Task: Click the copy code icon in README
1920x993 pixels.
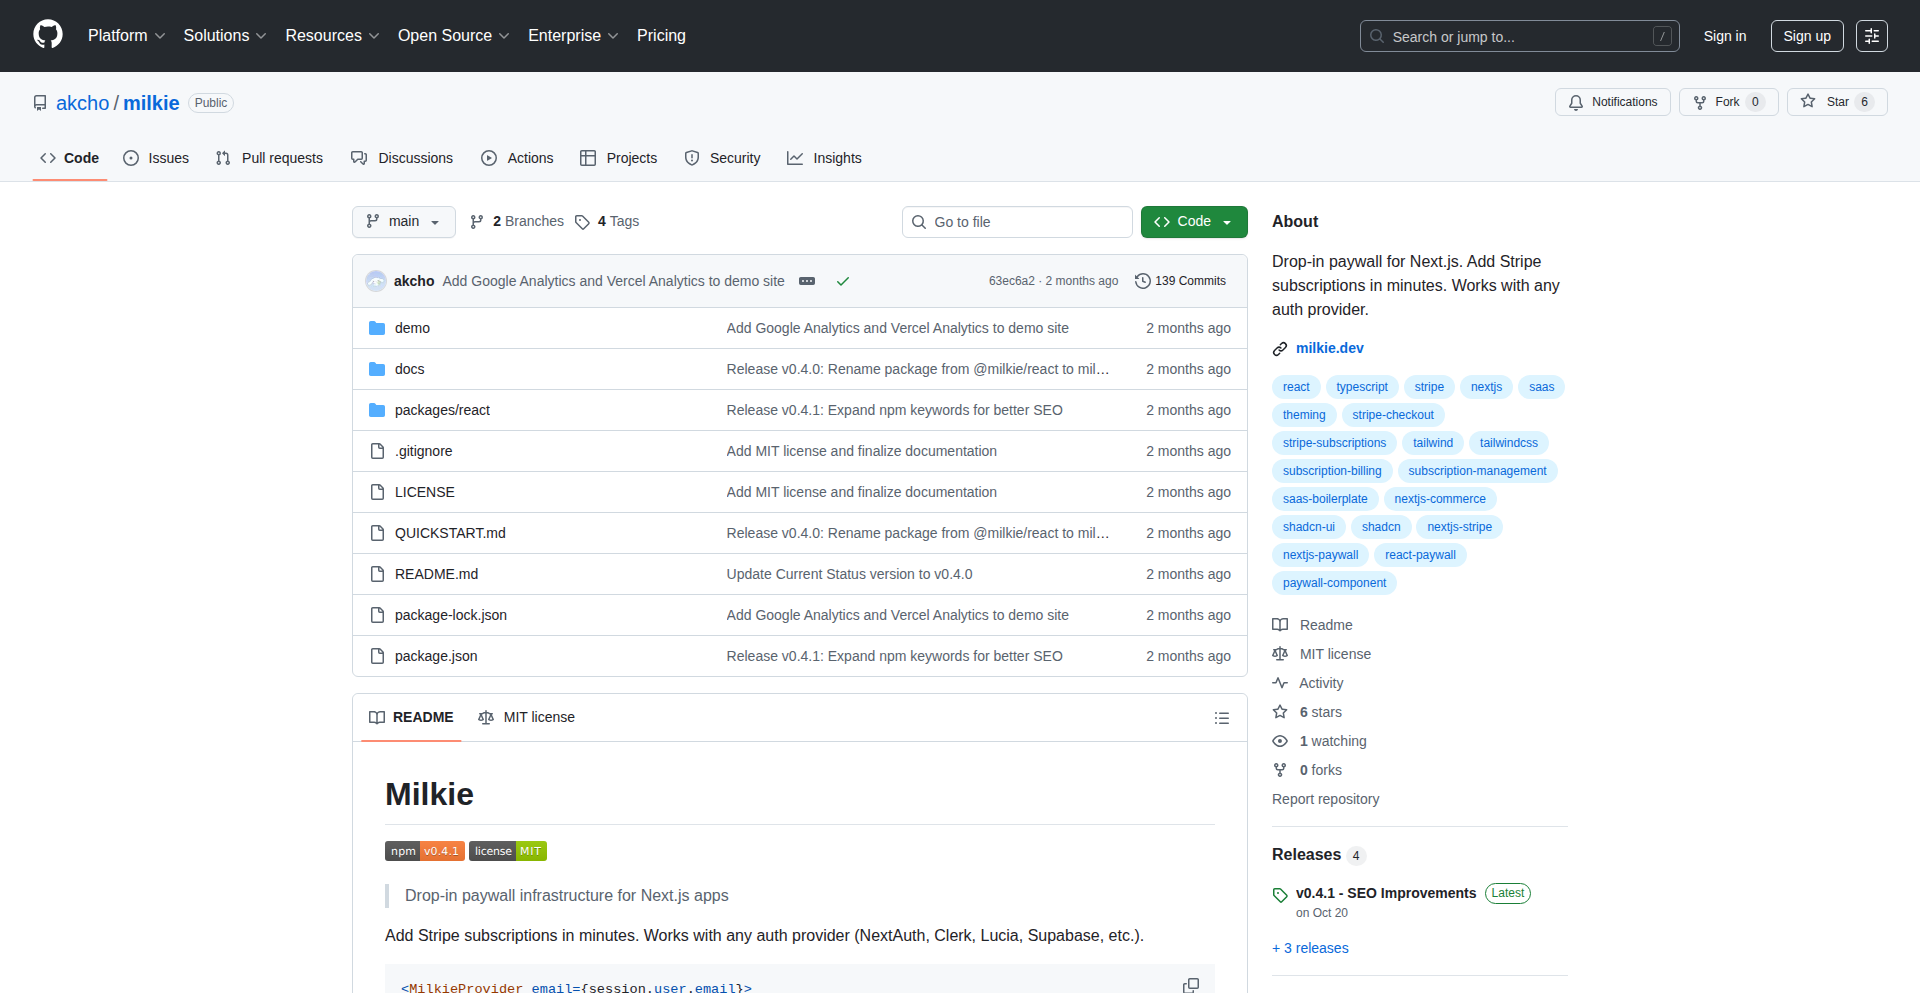Action: tap(1190, 985)
